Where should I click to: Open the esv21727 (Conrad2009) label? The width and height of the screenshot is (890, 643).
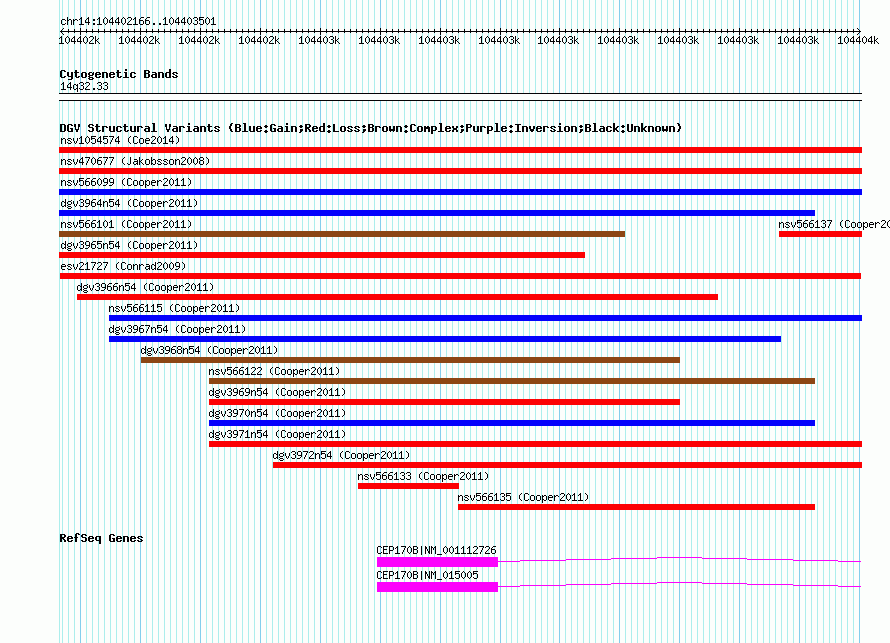point(123,266)
